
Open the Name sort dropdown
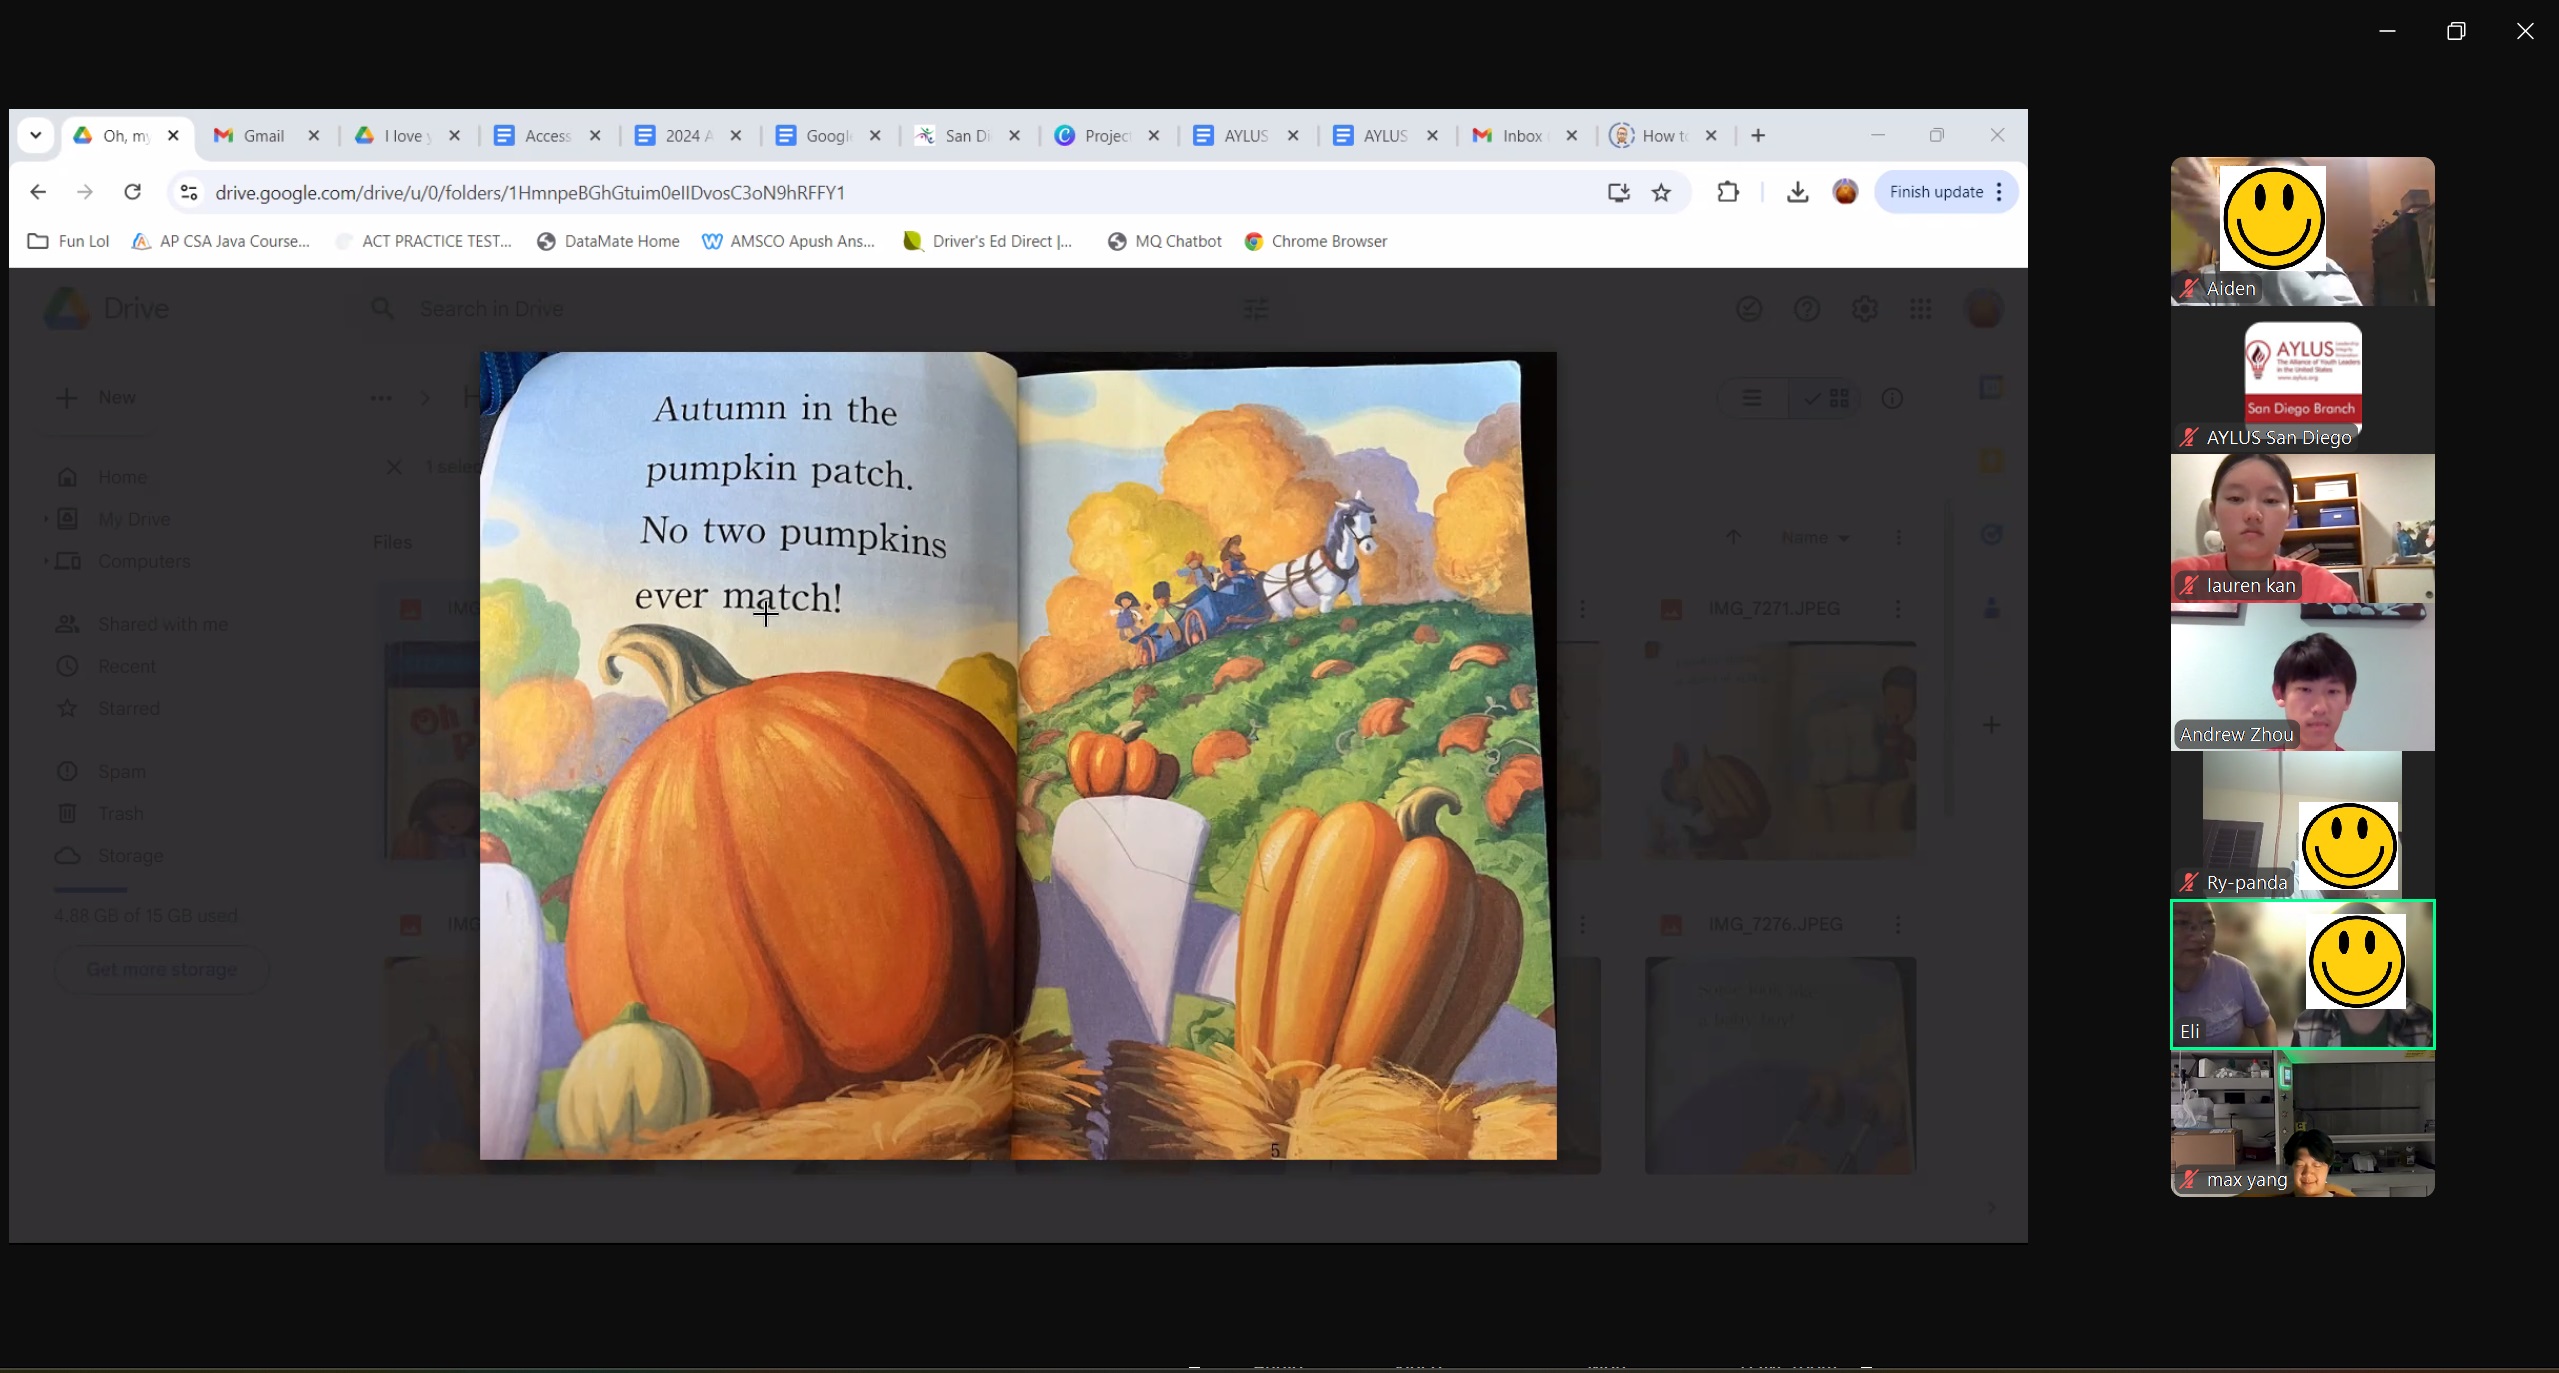[1815, 537]
